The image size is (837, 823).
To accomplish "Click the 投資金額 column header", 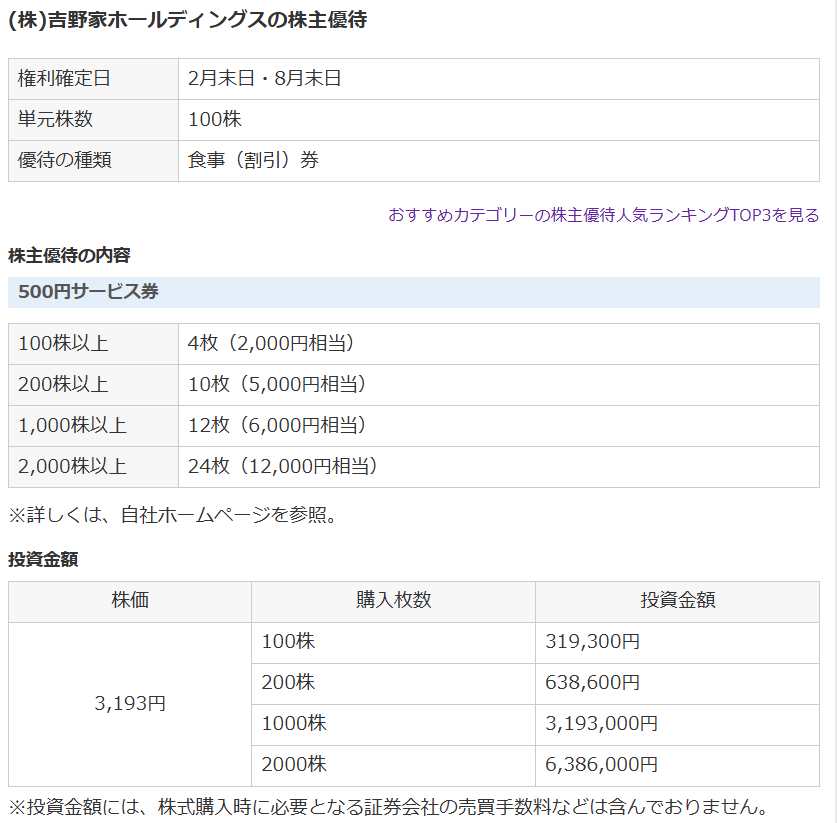I will pyautogui.click(x=677, y=602).
